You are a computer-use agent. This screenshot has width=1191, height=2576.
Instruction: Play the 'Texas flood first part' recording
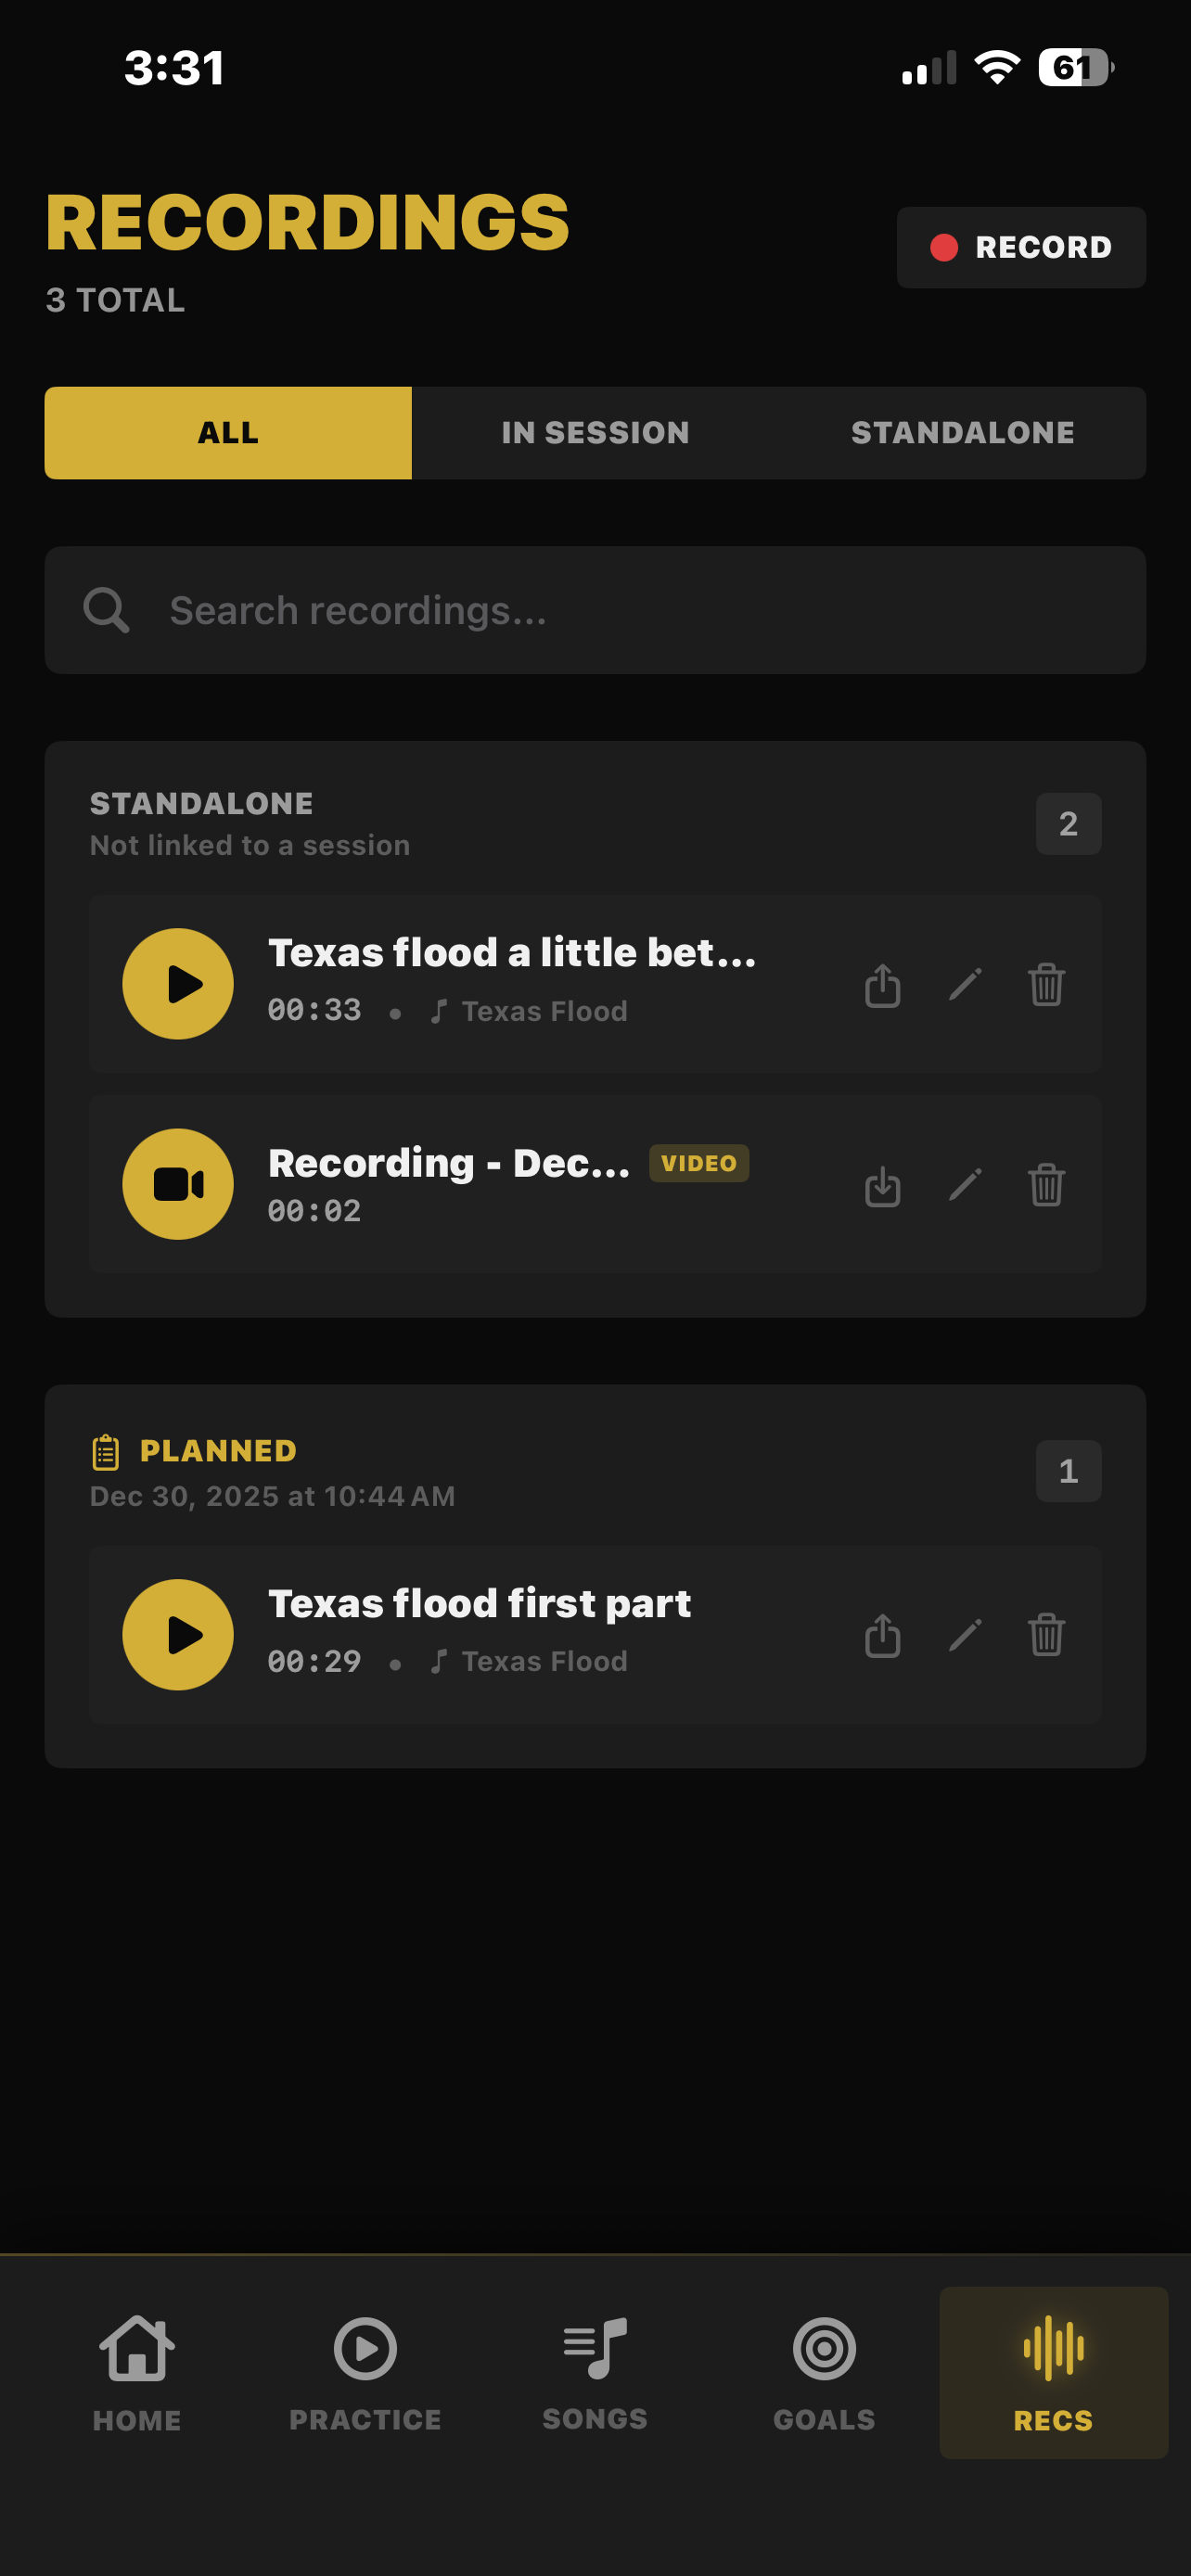click(178, 1635)
